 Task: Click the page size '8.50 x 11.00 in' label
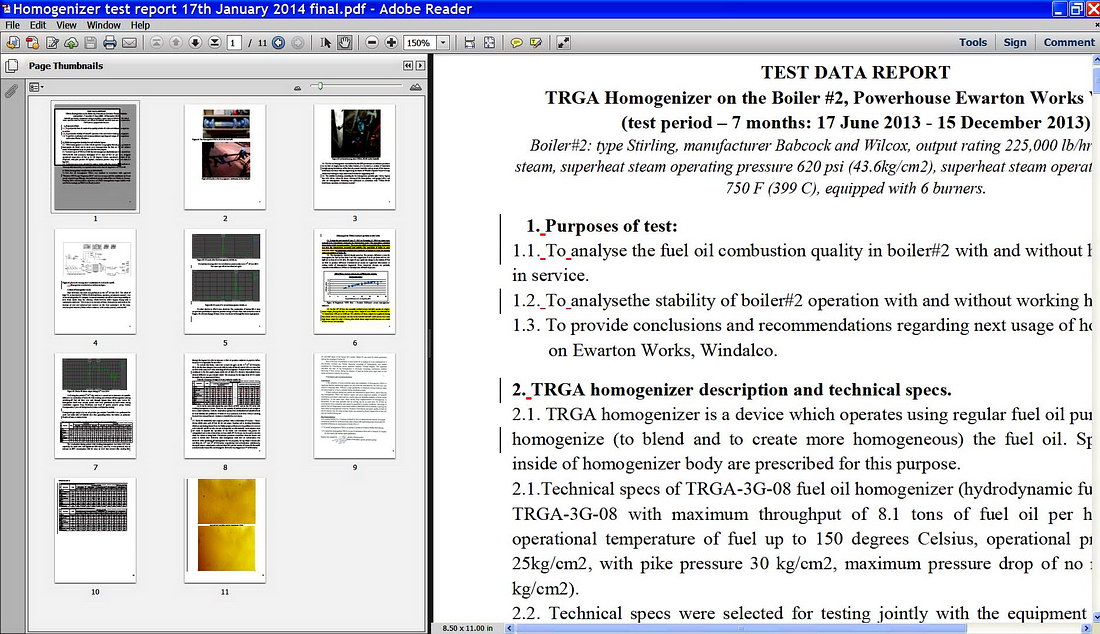click(x=468, y=628)
